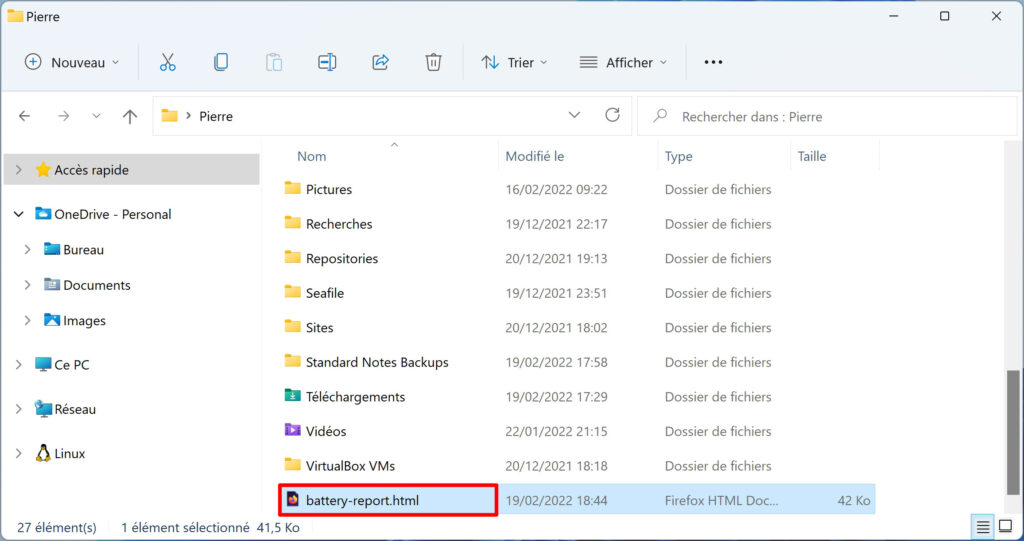
Task: Open the three-dots more options menu
Action: [713, 62]
